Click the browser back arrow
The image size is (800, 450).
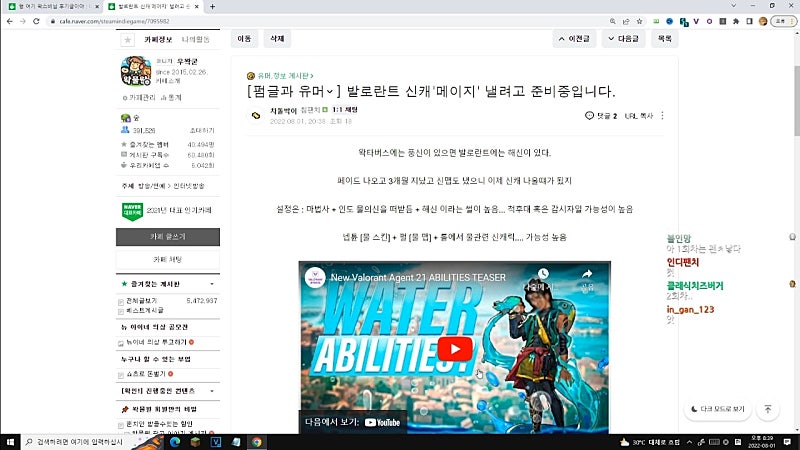10,21
